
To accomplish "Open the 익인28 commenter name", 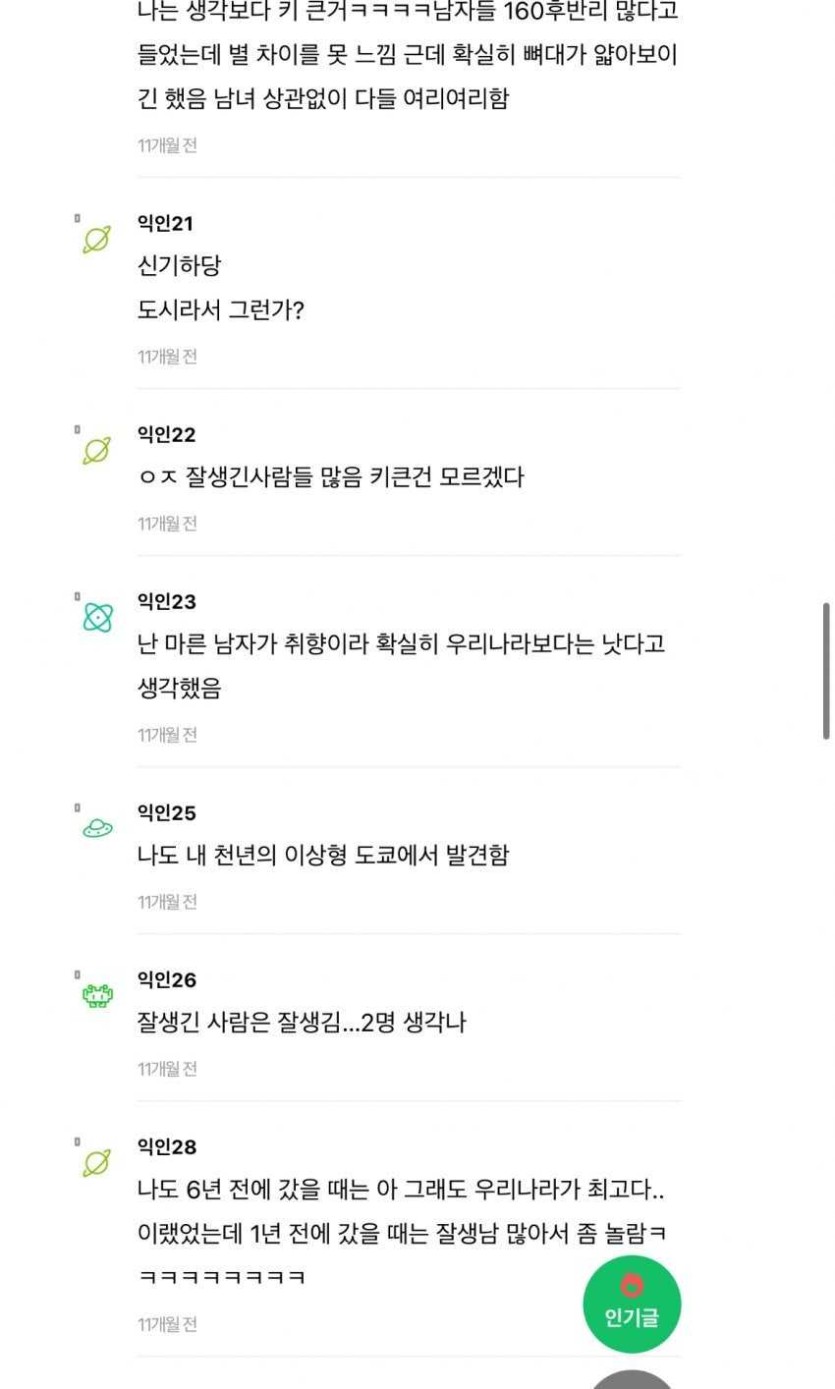I will (x=166, y=1147).
